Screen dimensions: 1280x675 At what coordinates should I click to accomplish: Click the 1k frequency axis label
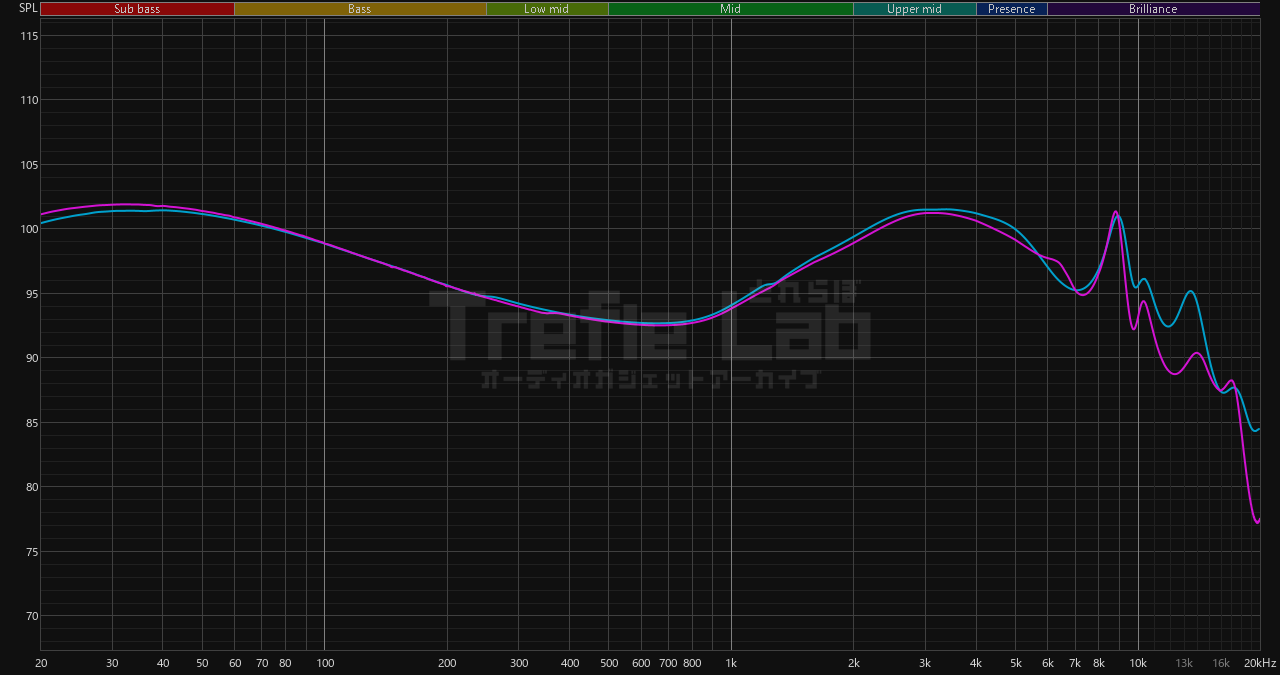tap(731, 663)
